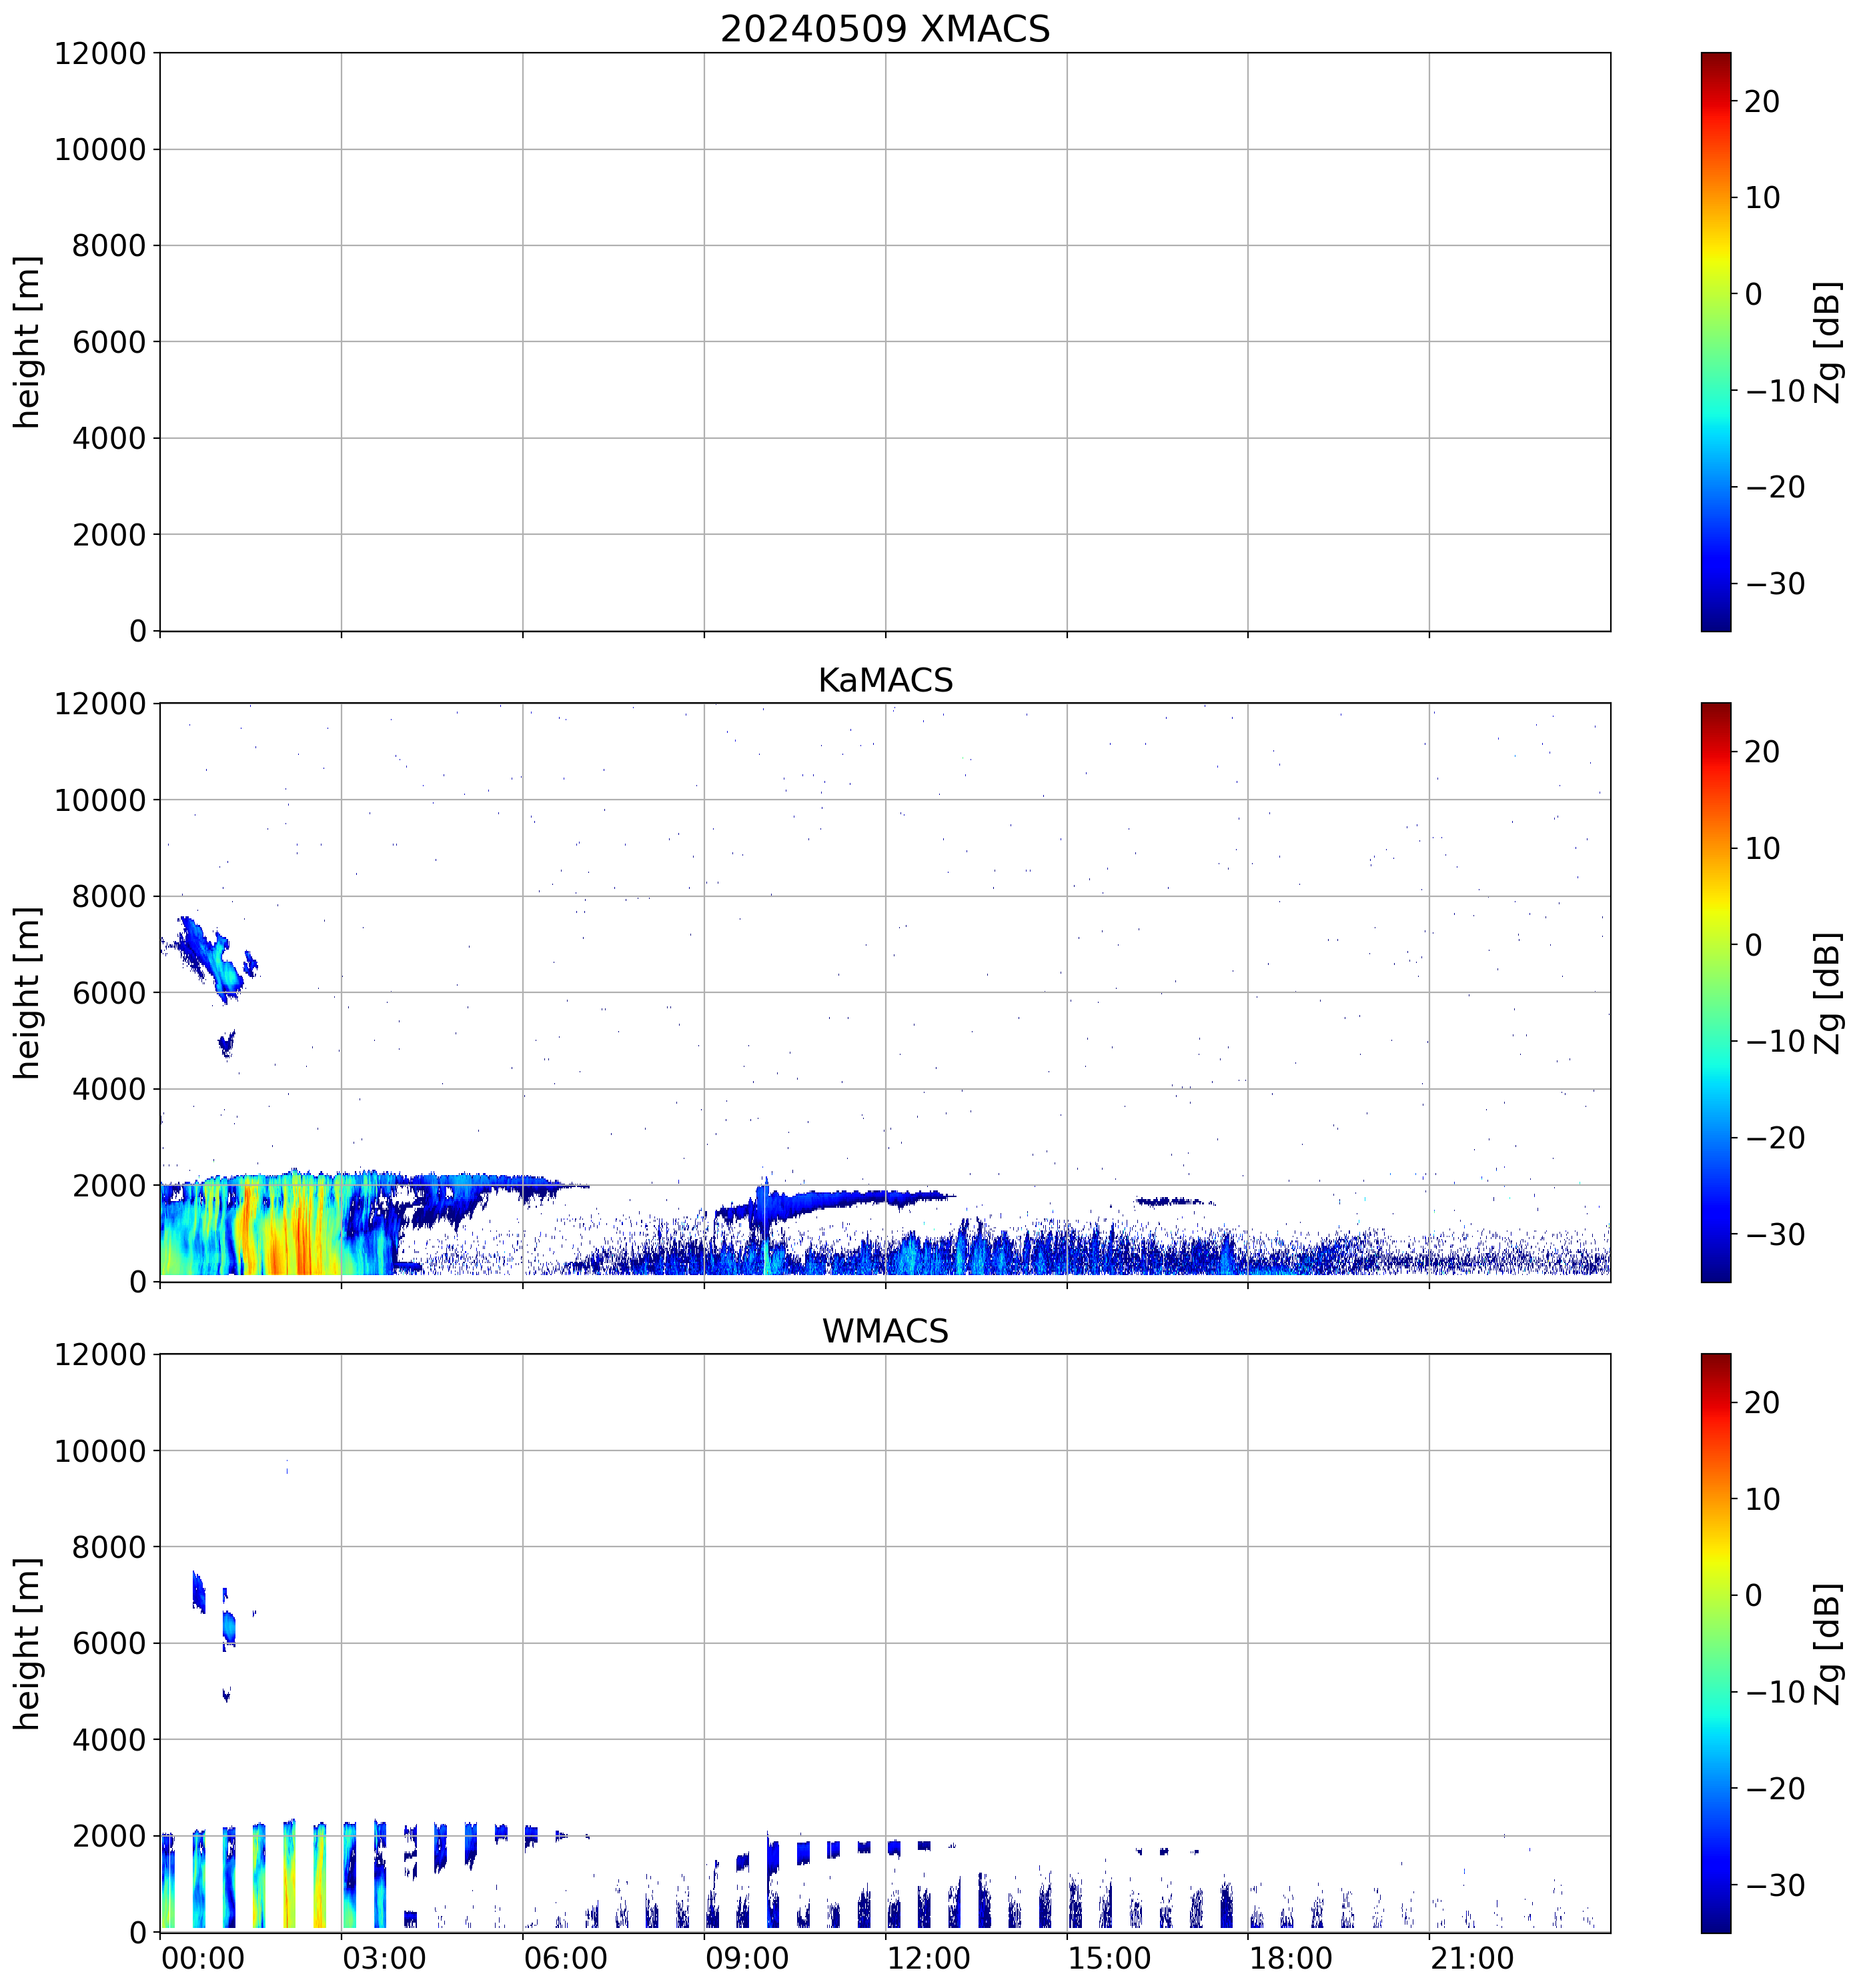Click the -30 tick on XMACS colorbar
This screenshot has width=1859, height=1988.
[1775, 584]
